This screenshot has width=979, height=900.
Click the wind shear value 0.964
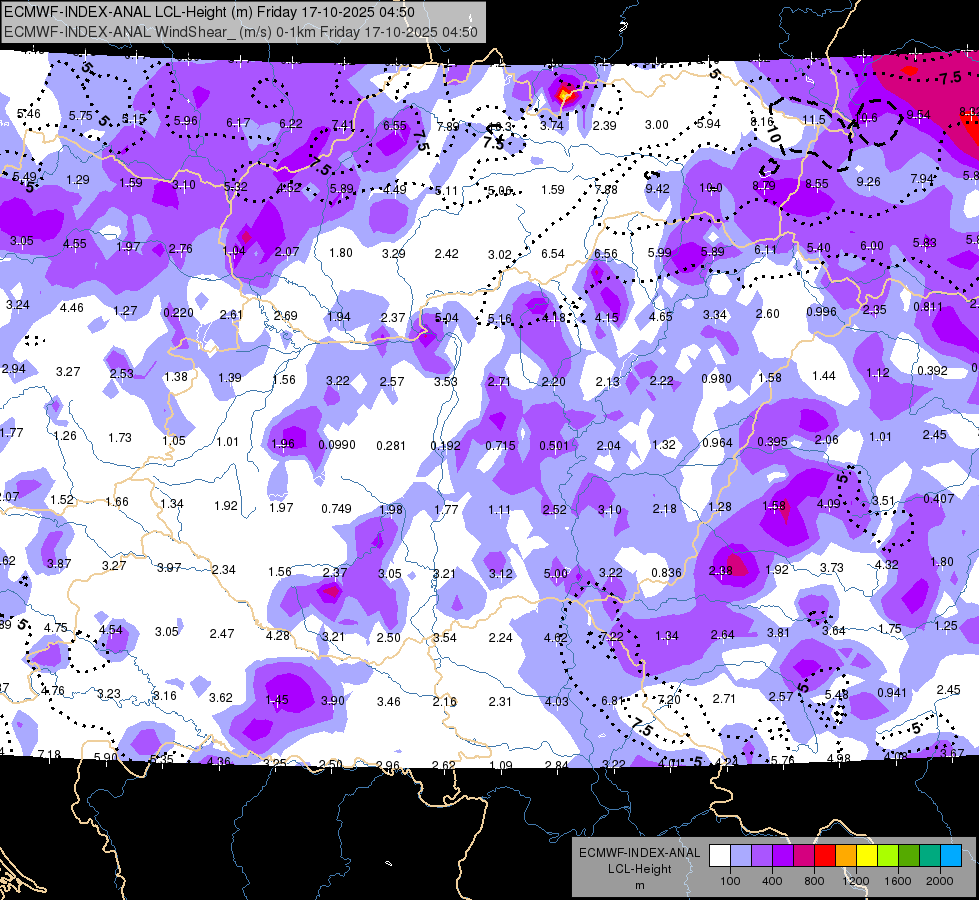(717, 442)
